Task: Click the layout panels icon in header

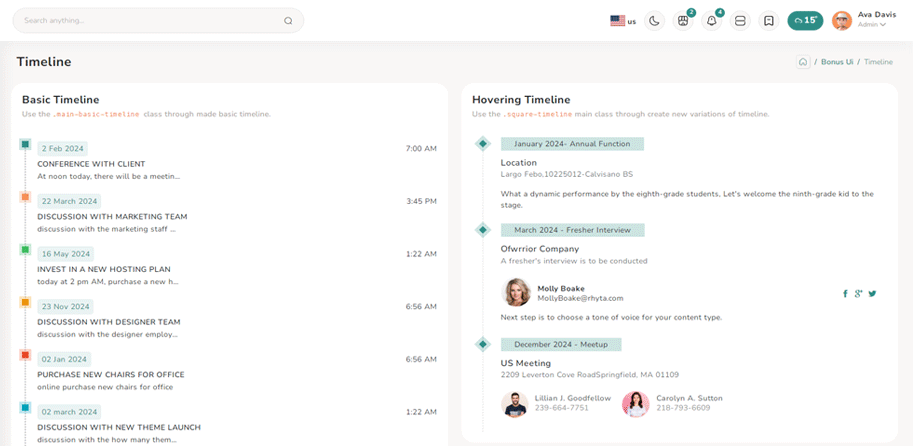Action: coord(740,20)
